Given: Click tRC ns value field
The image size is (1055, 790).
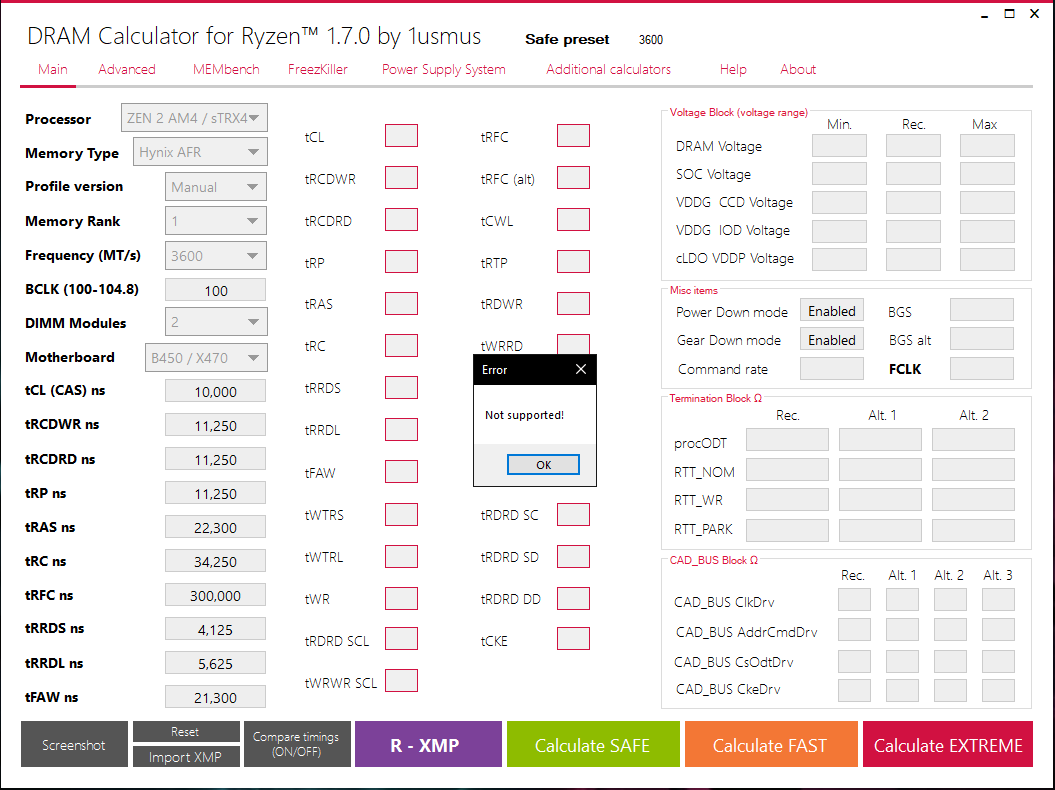Looking at the screenshot, I should point(215,561).
